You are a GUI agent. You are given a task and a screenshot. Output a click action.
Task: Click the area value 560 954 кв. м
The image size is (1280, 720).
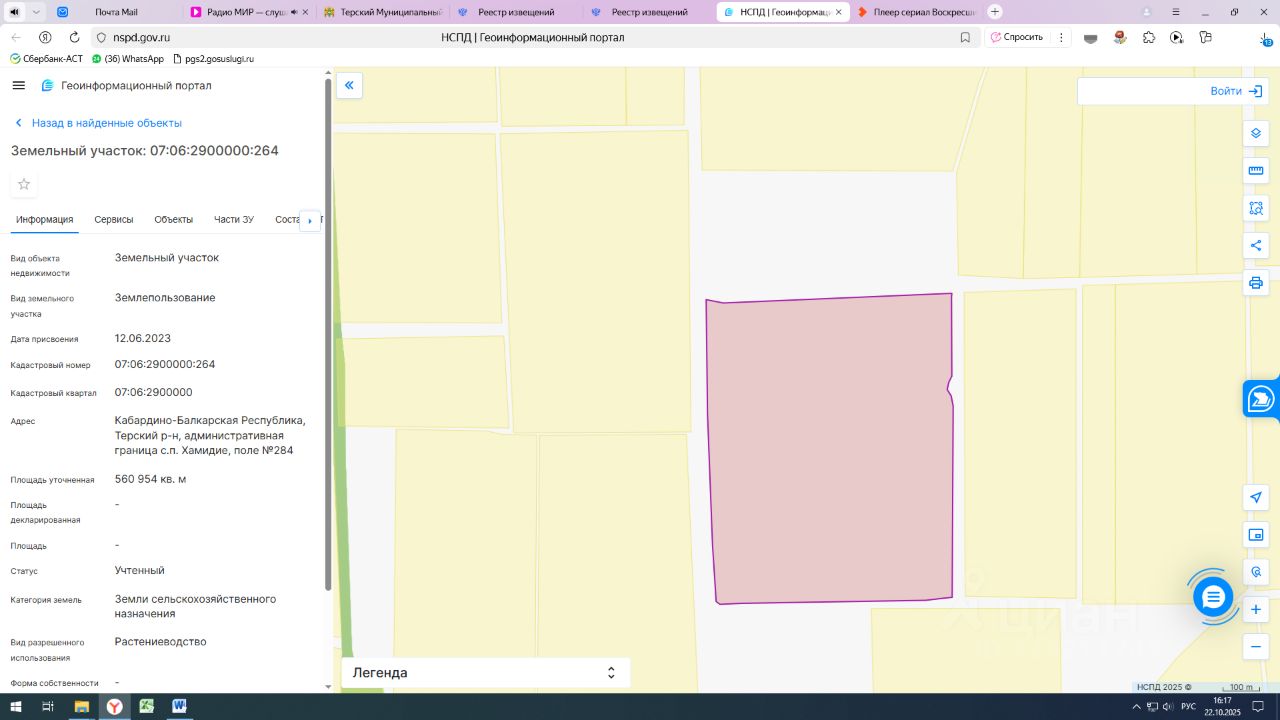tap(151, 480)
